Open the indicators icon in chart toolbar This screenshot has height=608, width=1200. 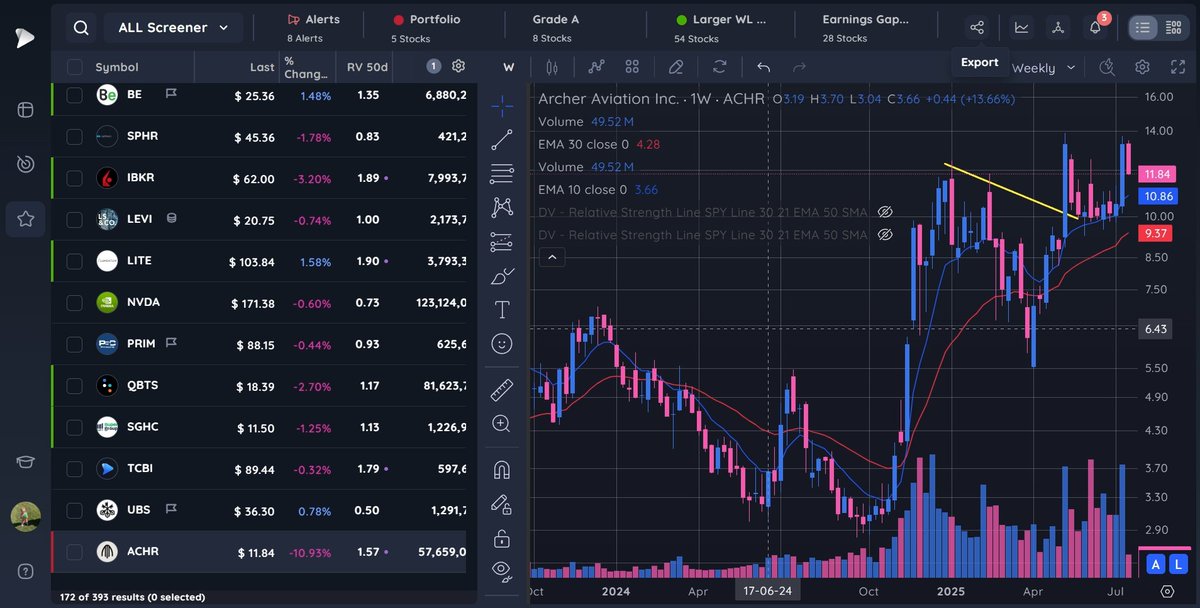[597, 67]
